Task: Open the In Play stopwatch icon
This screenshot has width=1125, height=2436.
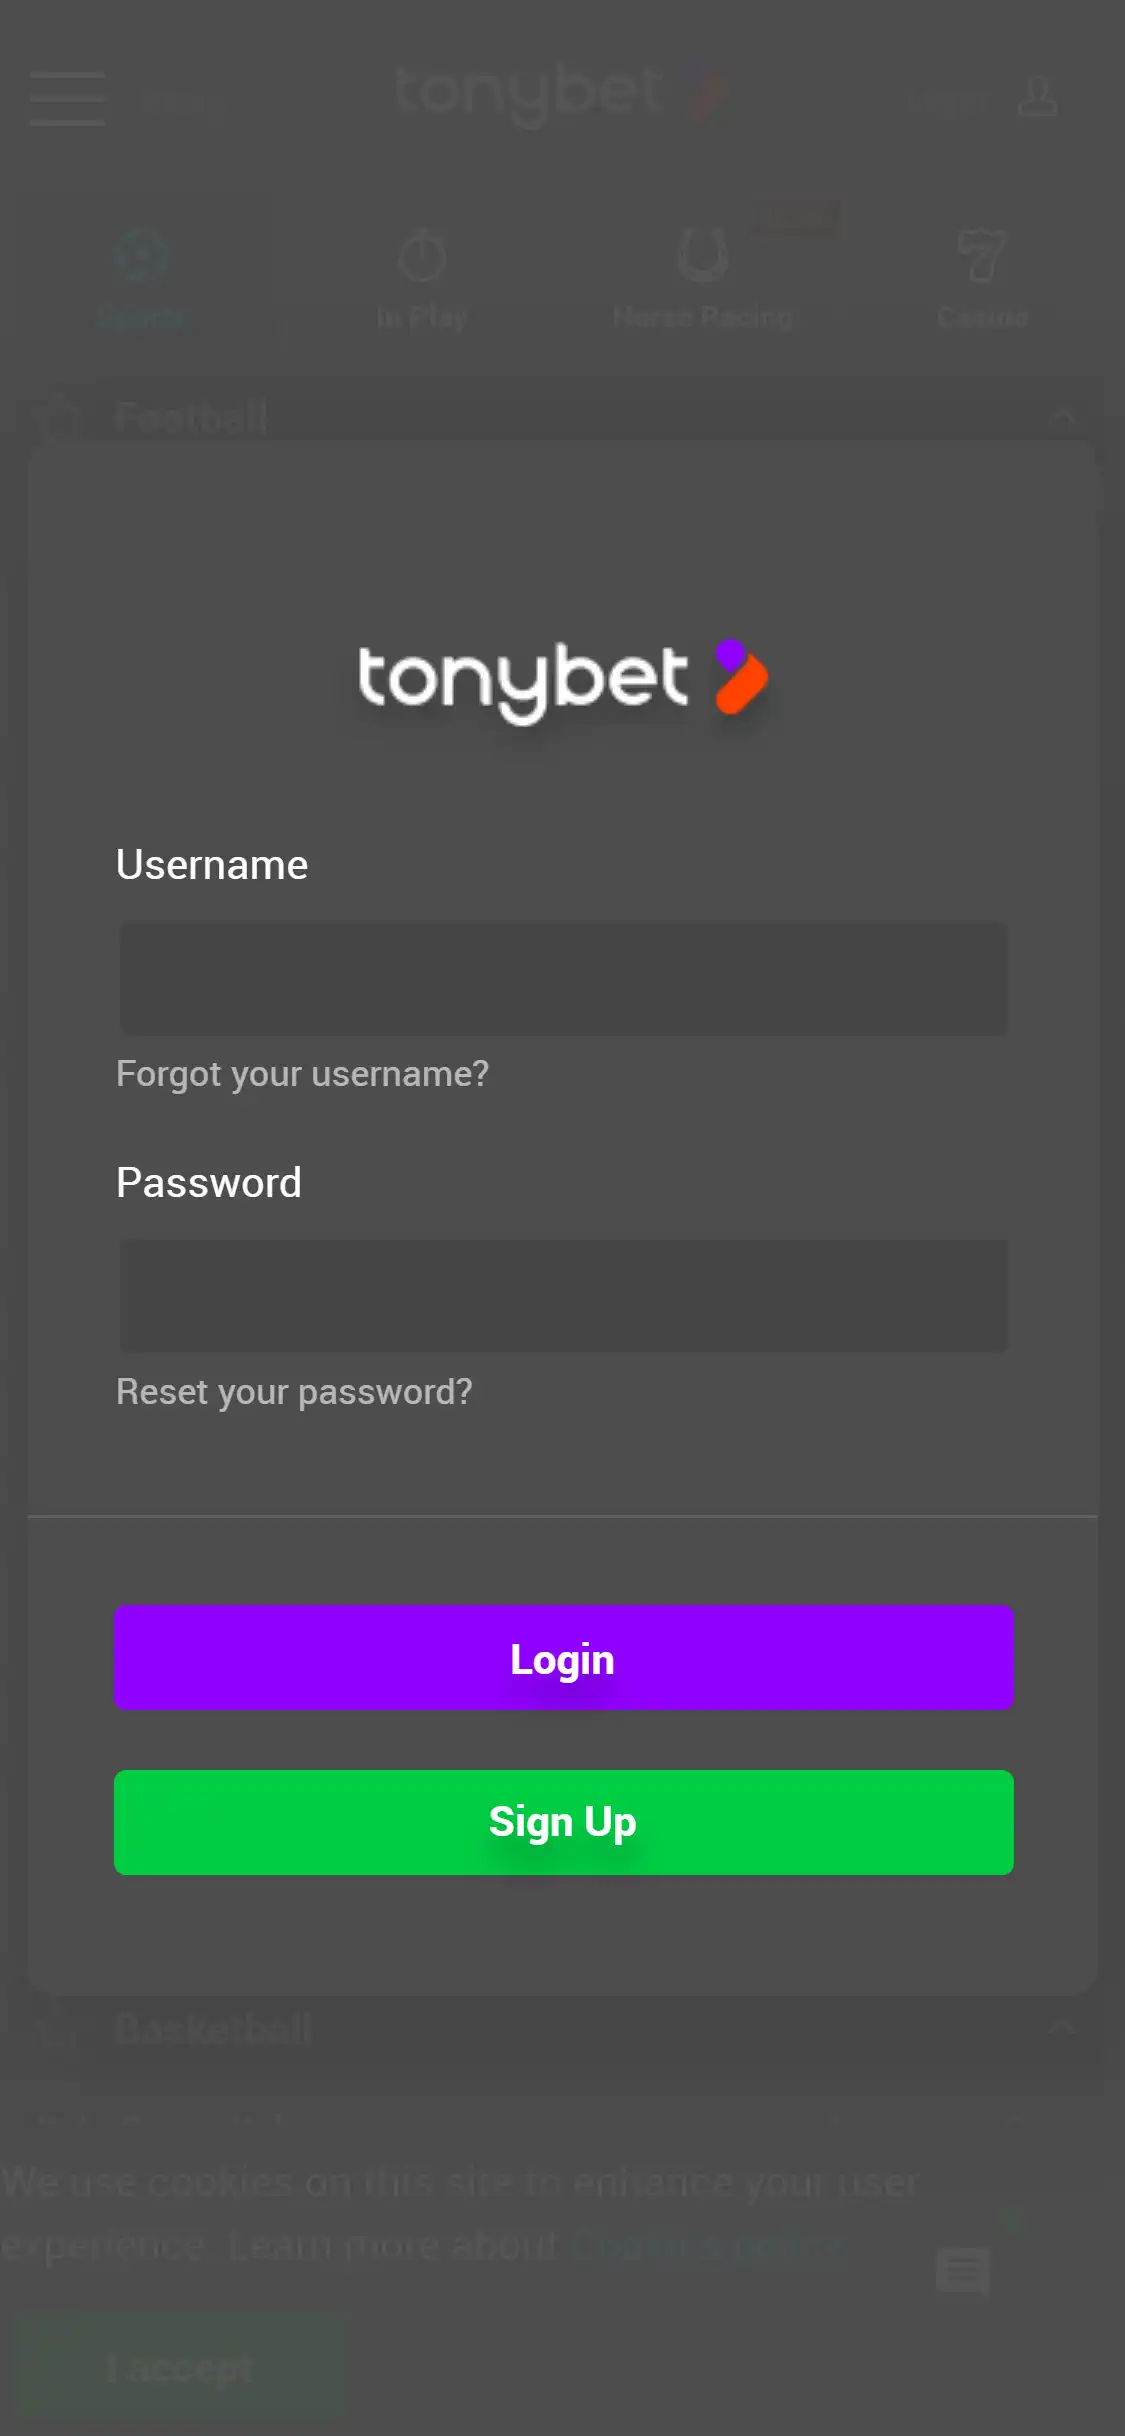Action: click(422, 256)
